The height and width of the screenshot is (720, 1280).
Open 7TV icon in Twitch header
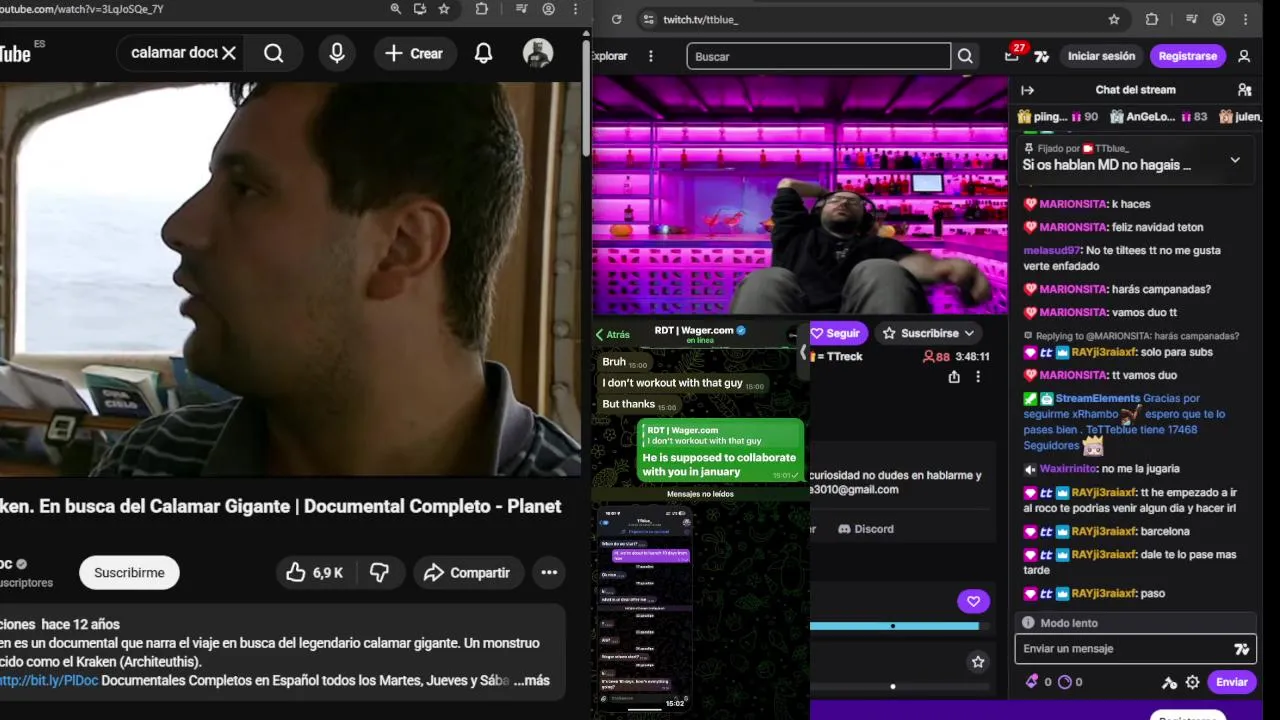pyautogui.click(x=1042, y=57)
